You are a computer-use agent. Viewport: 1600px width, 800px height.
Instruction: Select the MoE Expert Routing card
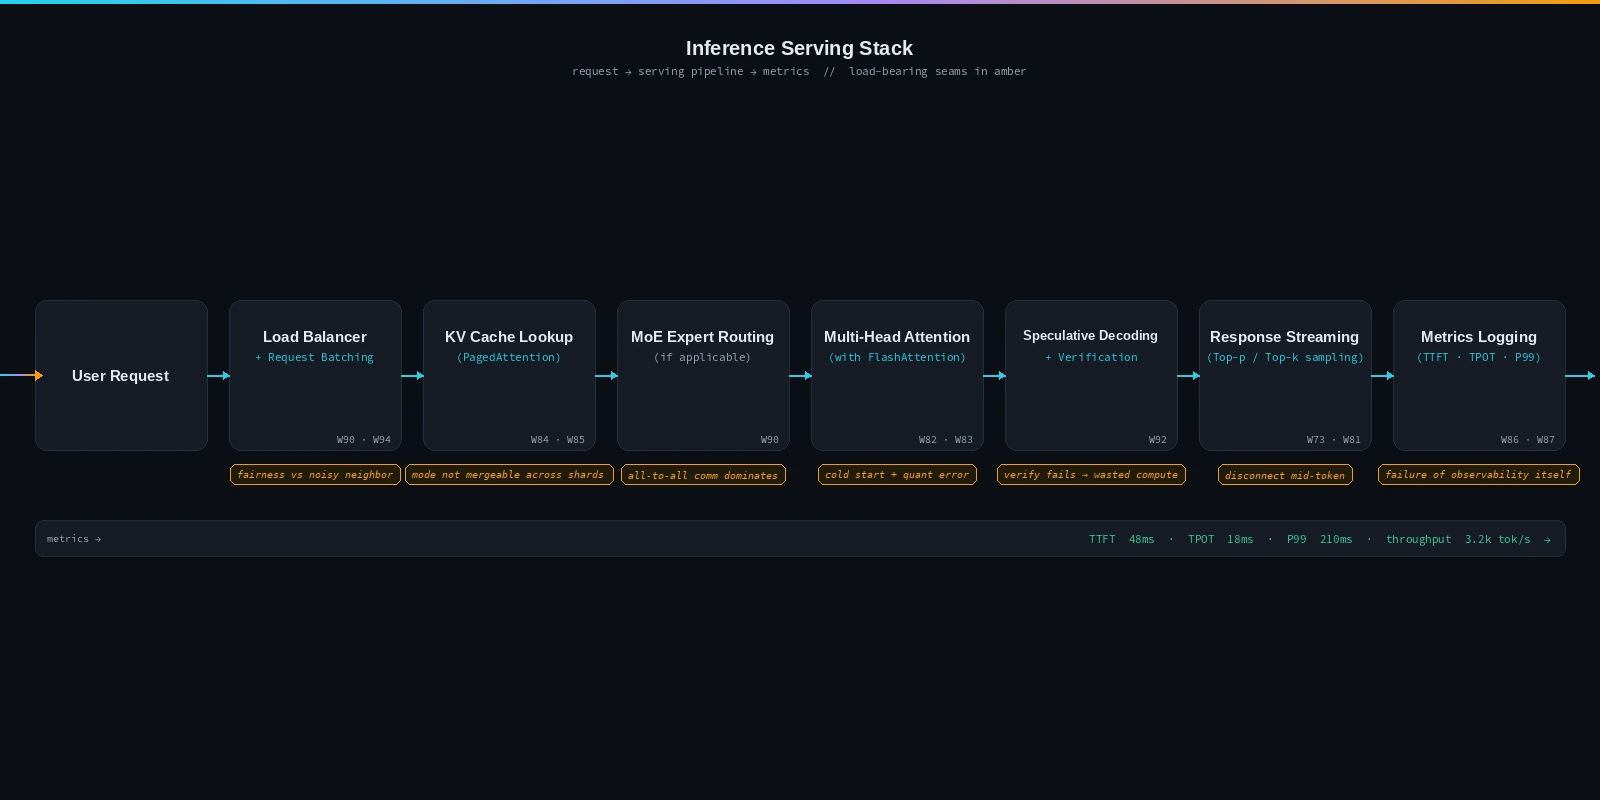[703, 375]
